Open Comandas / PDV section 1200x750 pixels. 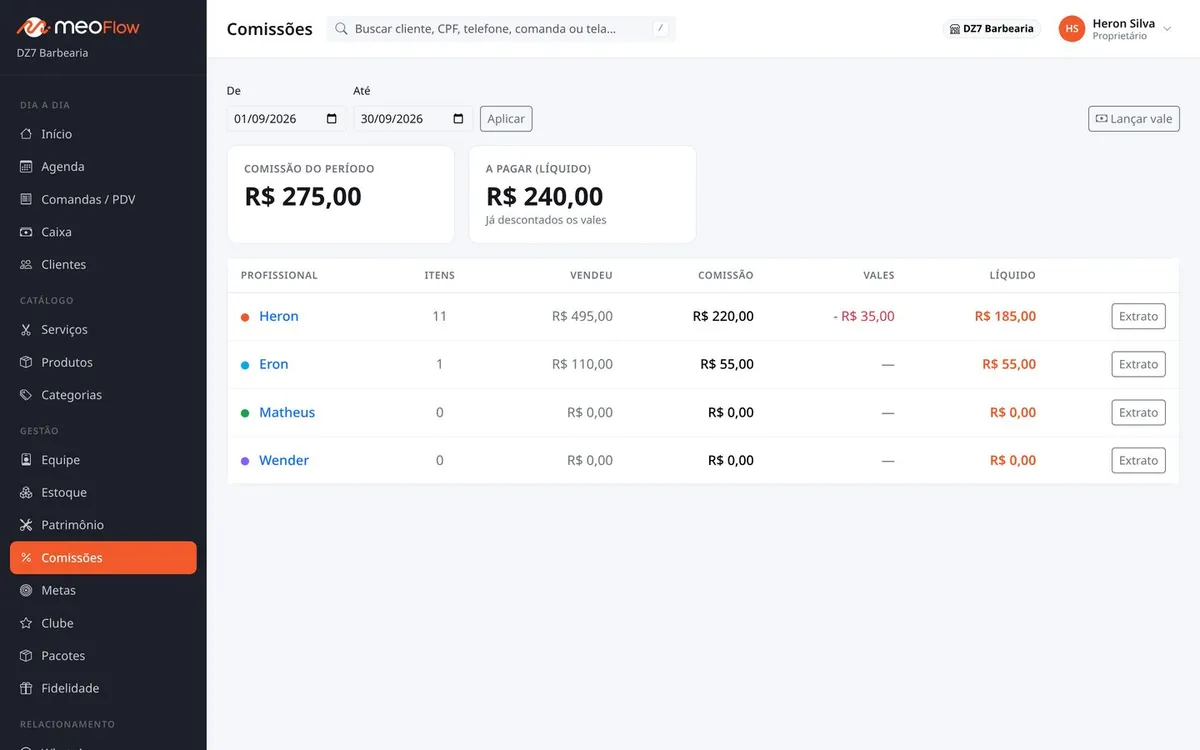pos(103,199)
